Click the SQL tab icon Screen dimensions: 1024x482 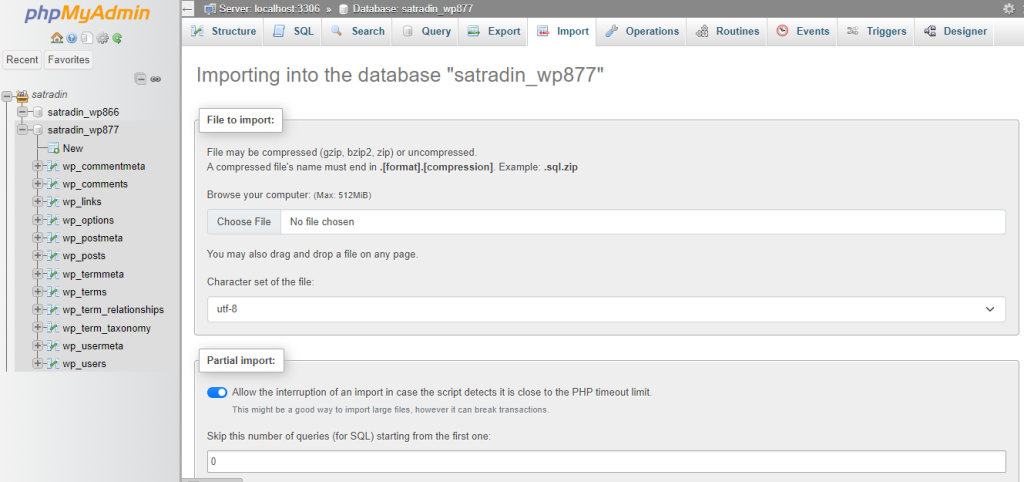click(279, 31)
